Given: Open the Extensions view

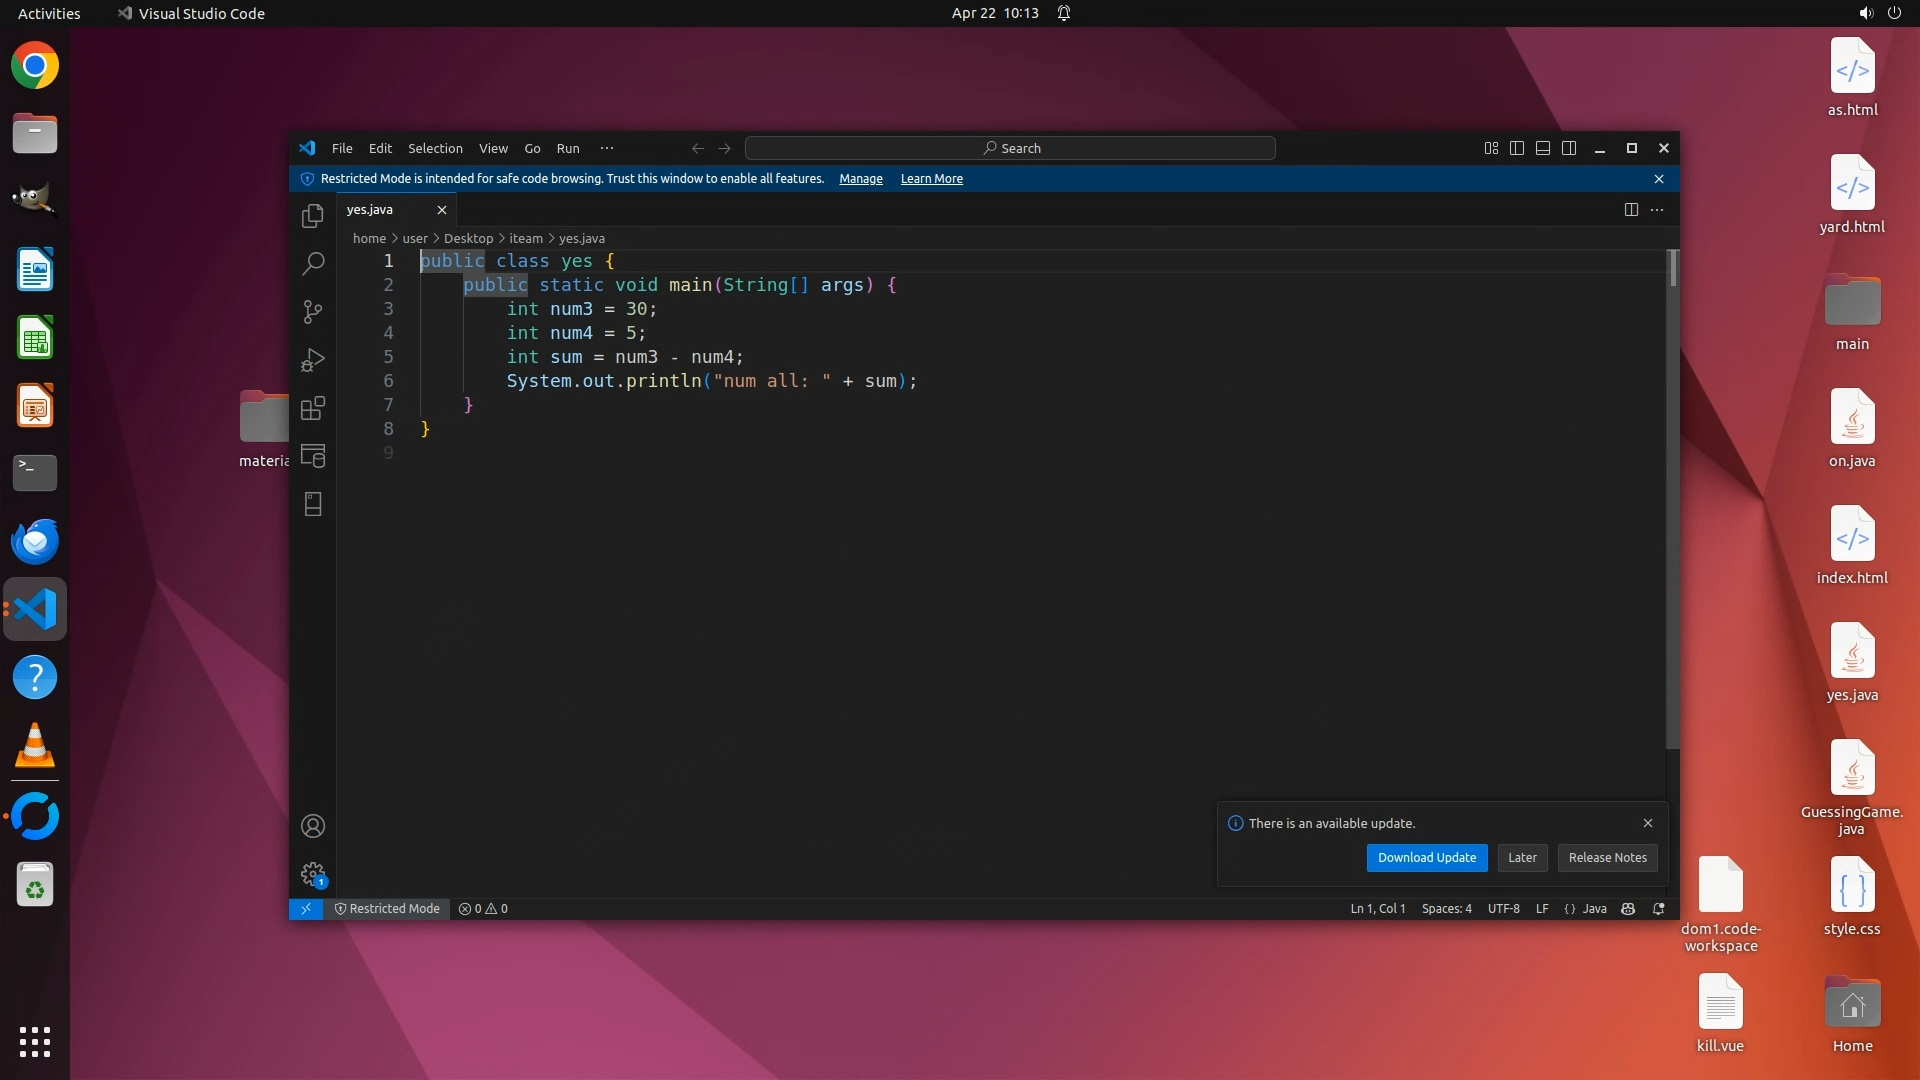Looking at the screenshot, I should tap(313, 408).
